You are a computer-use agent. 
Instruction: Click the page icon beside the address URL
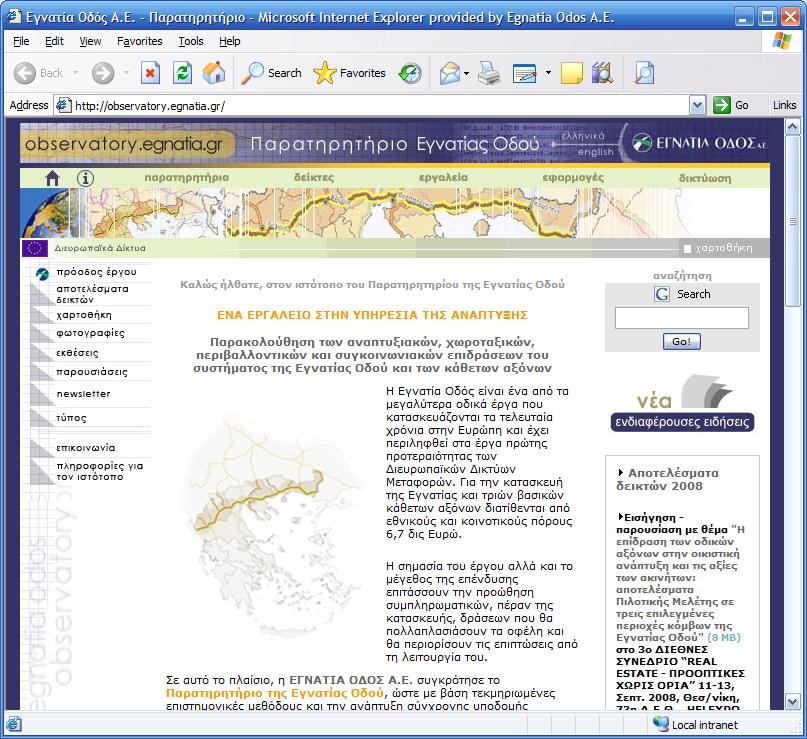63,105
